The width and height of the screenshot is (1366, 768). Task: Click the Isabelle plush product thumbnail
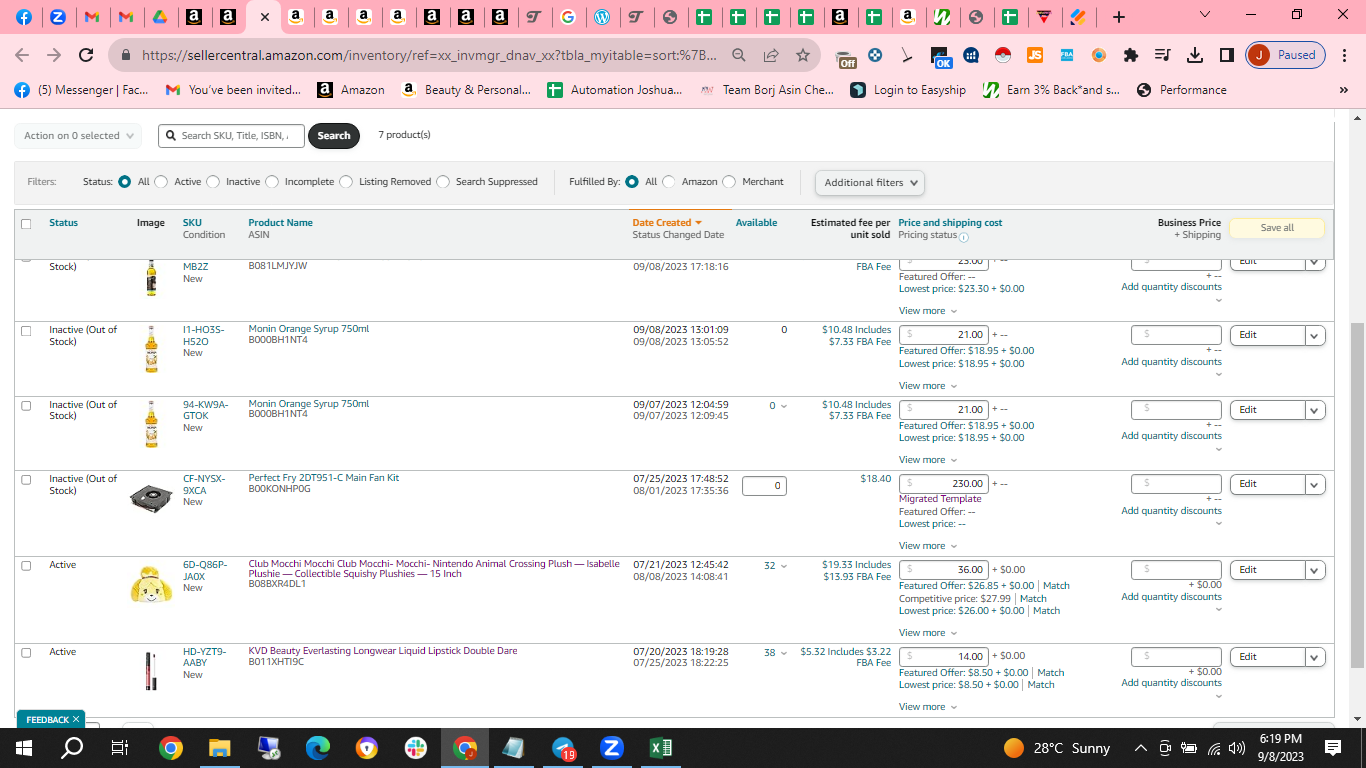coord(151,584)
